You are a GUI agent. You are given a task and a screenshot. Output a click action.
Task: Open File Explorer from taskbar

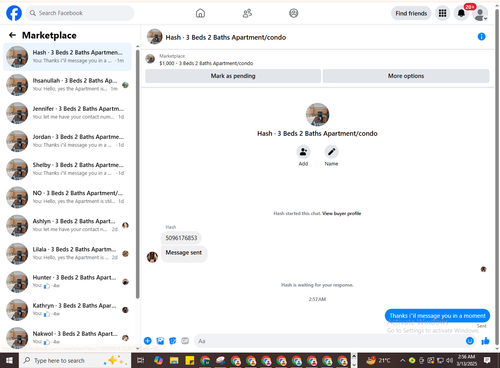coord(174,360)
